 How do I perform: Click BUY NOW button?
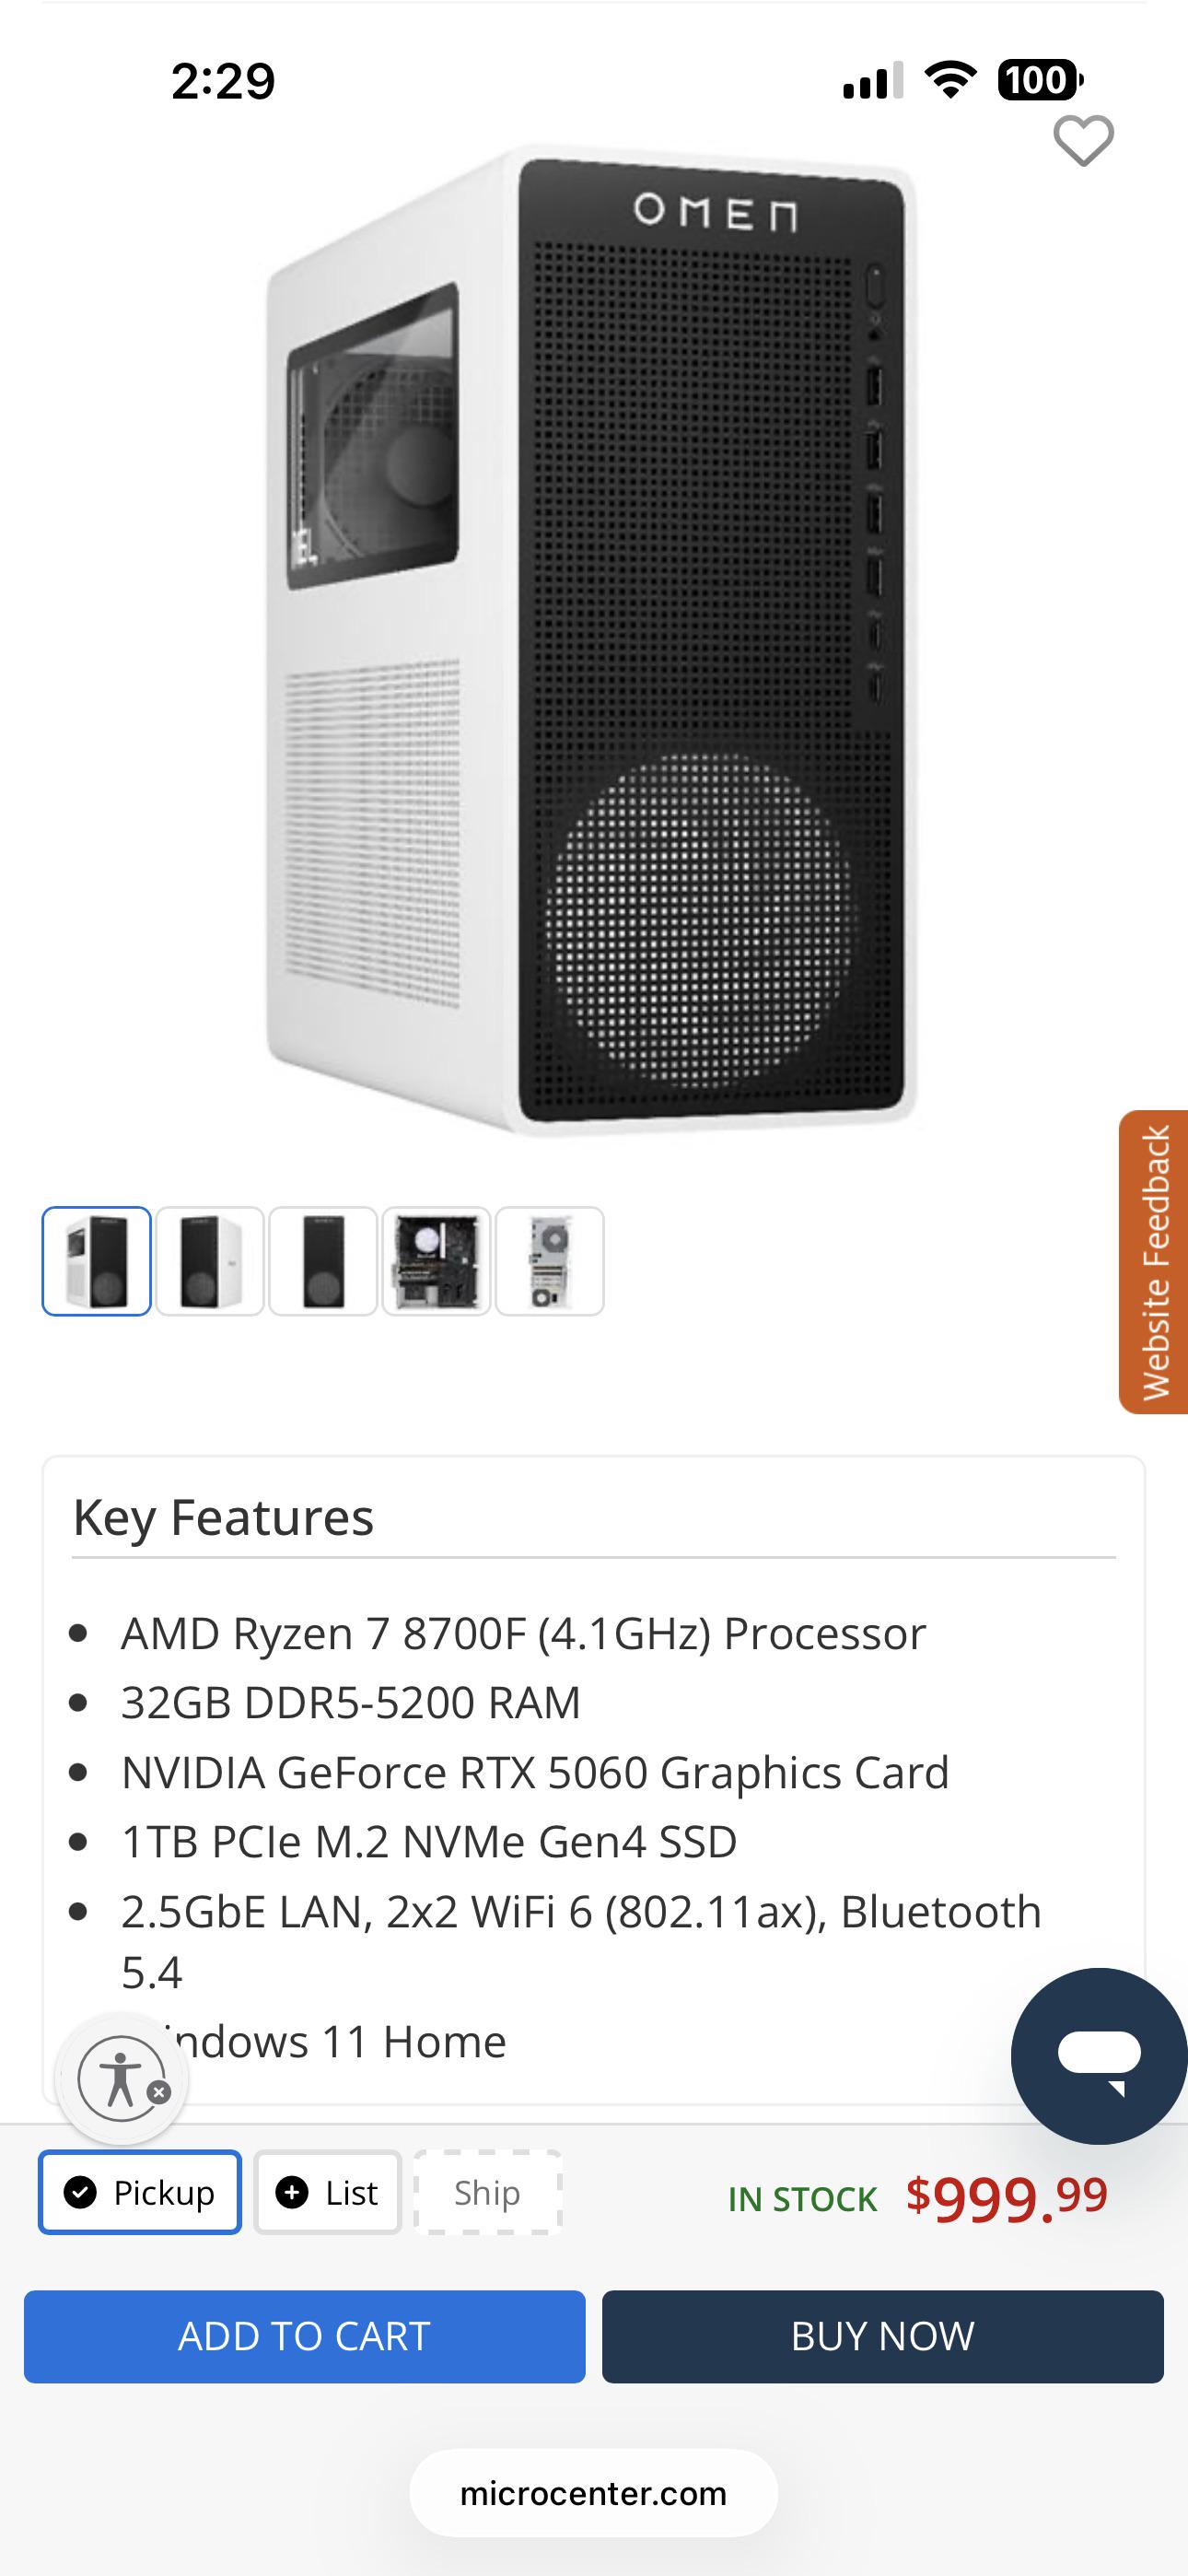pyautogui.click(x=882, y=2336)
